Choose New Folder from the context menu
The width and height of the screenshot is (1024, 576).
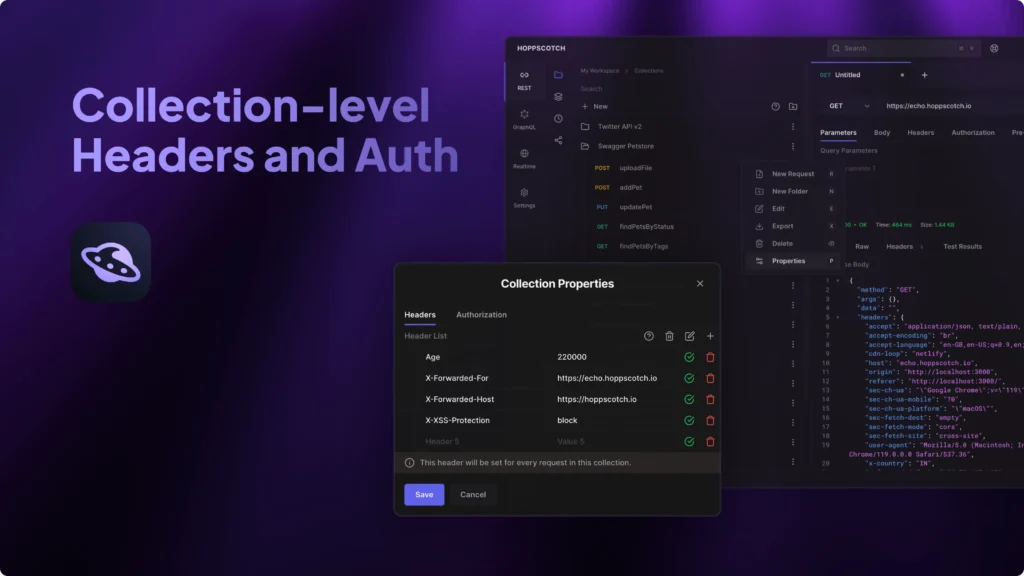[795, 191]
